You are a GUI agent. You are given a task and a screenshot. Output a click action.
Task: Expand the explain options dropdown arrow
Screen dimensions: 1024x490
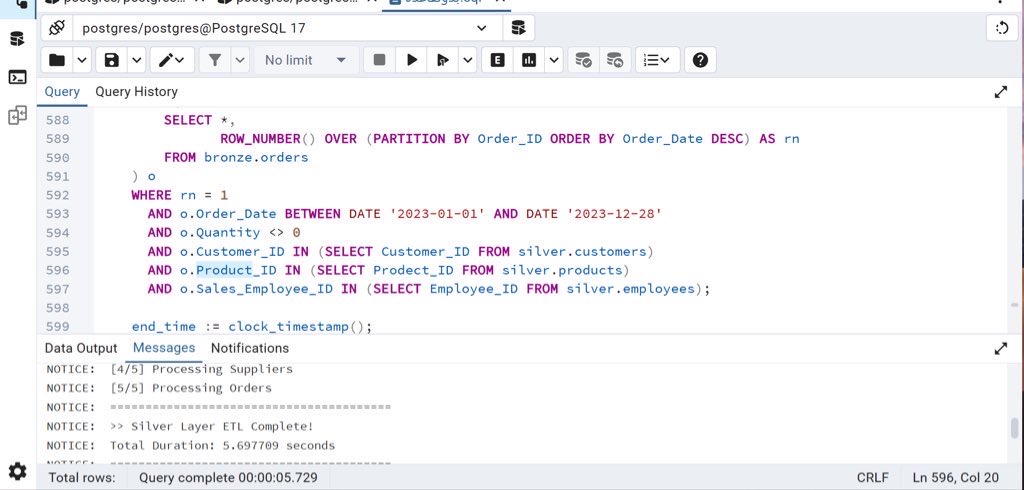[x=554, y=60]
